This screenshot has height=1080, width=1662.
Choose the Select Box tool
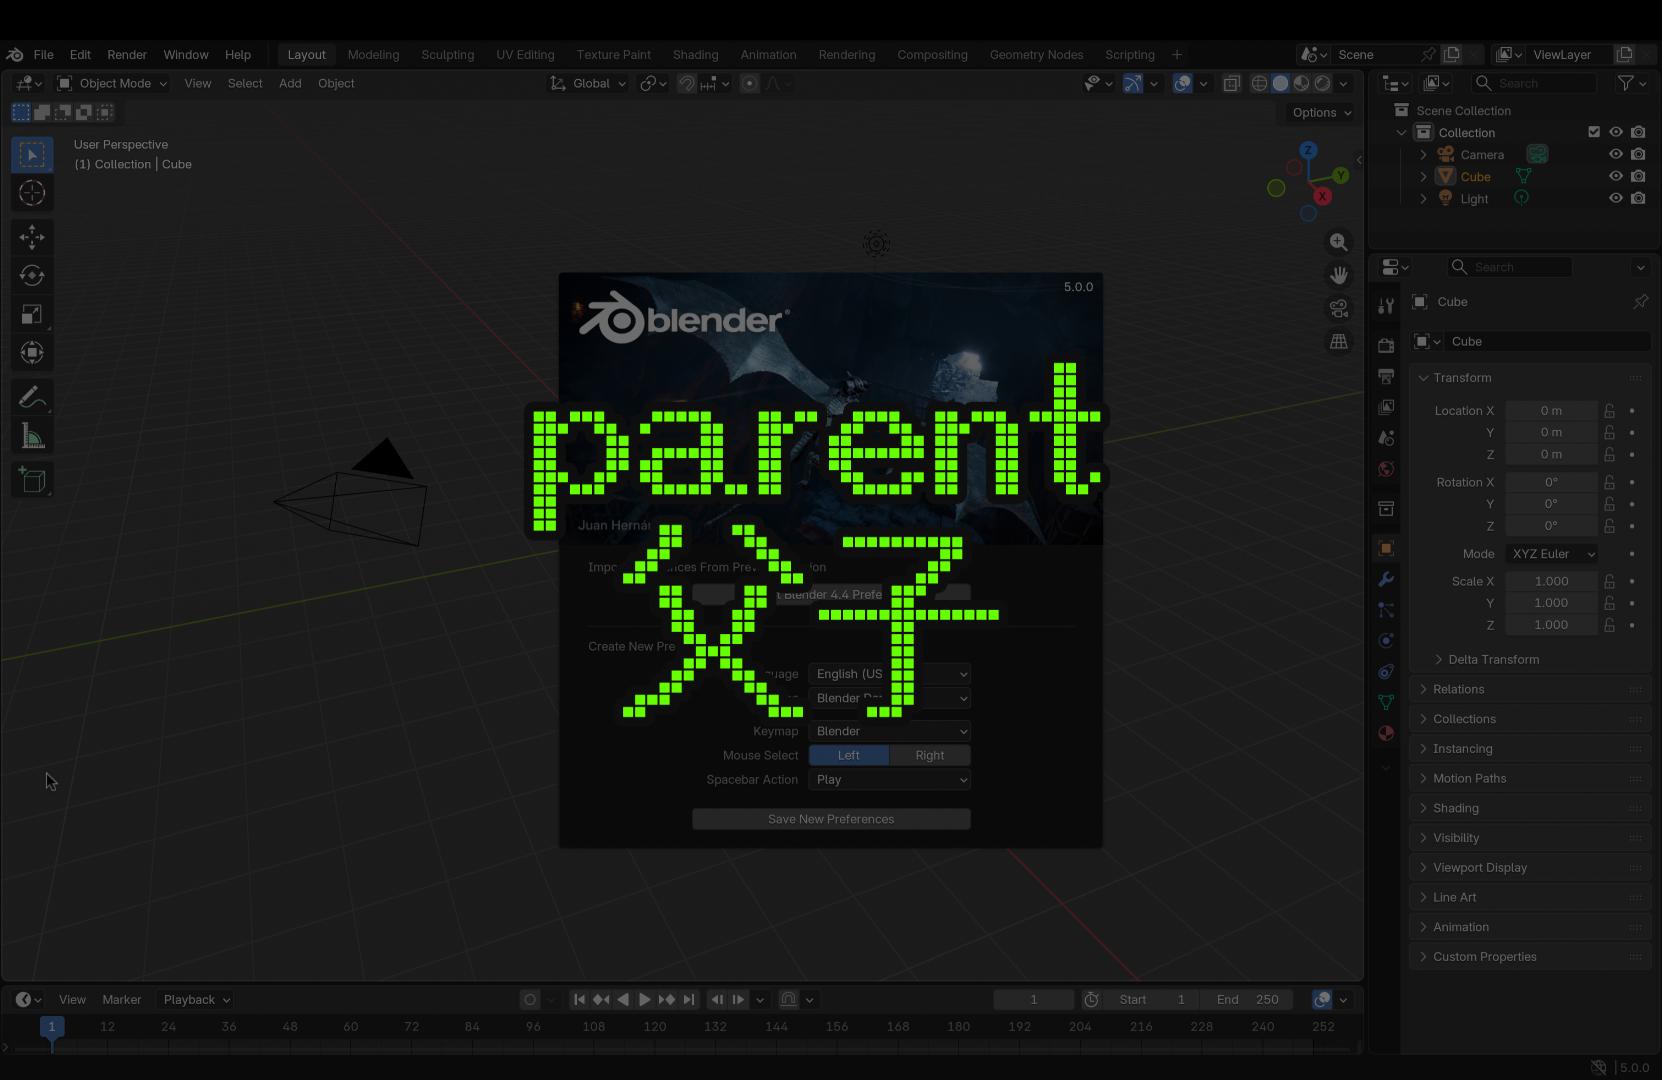click(32, 154)
